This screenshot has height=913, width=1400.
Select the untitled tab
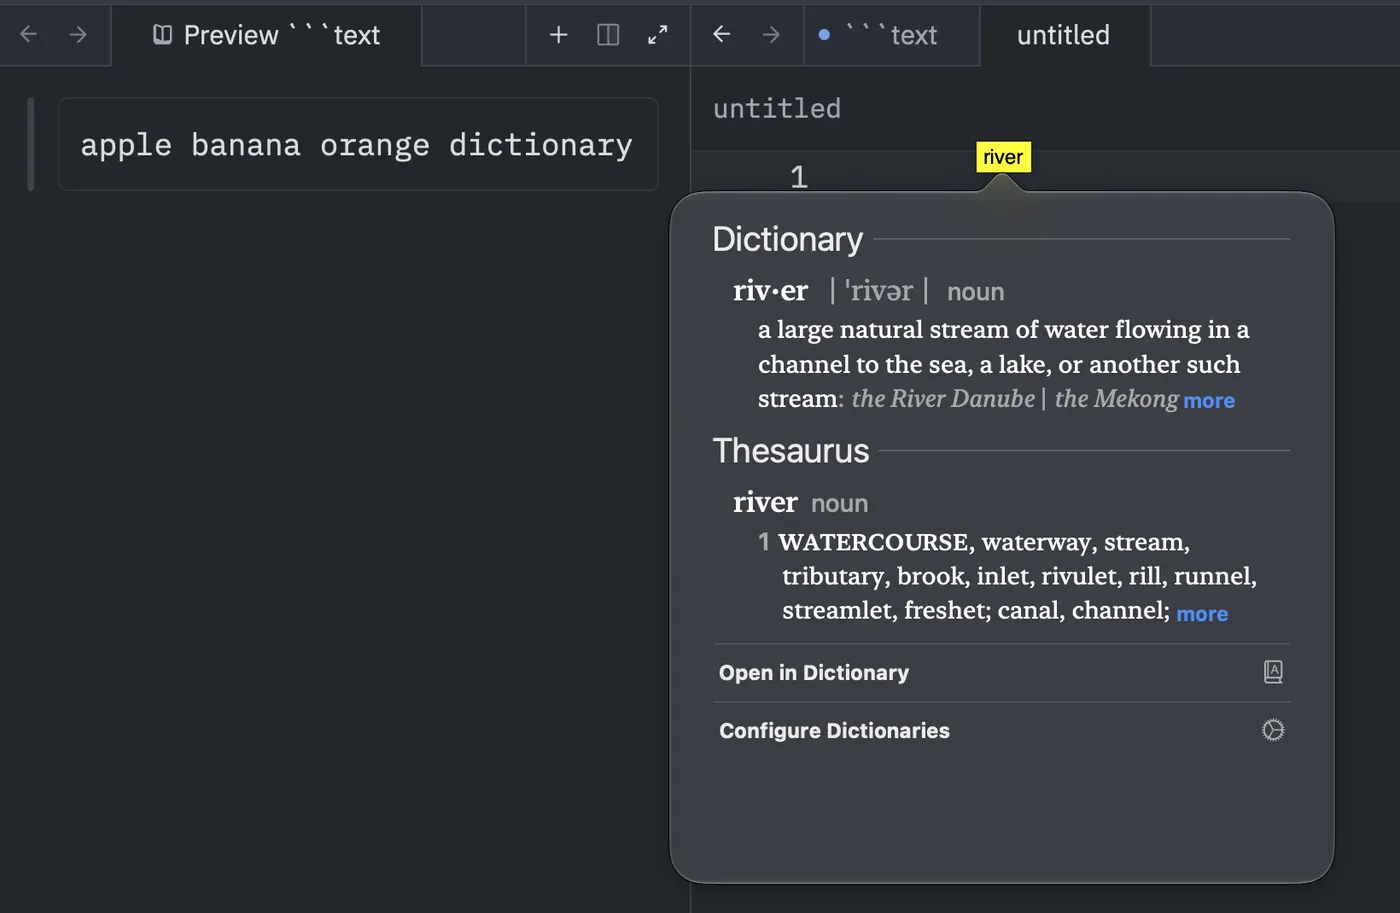pyautogui.click(x=1064, y=35)
